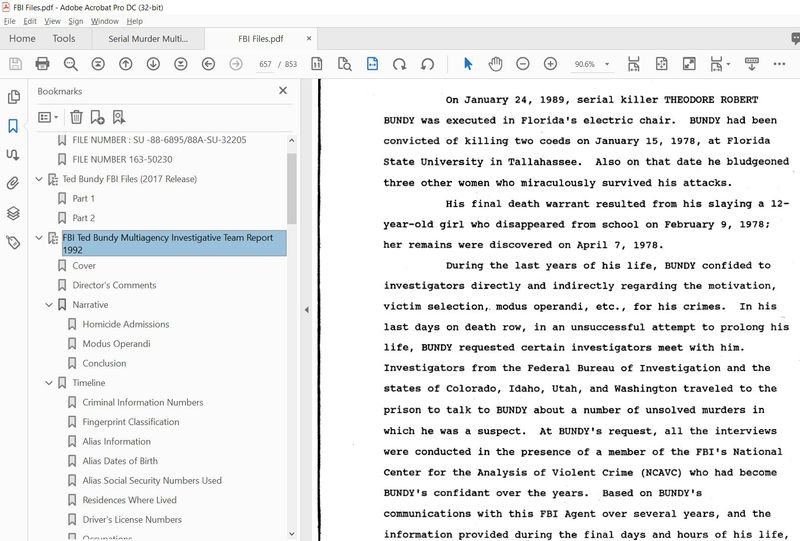Screen dimensions: 800x541
Task: Select the Hand pan tool
Action: click(495, 64)
